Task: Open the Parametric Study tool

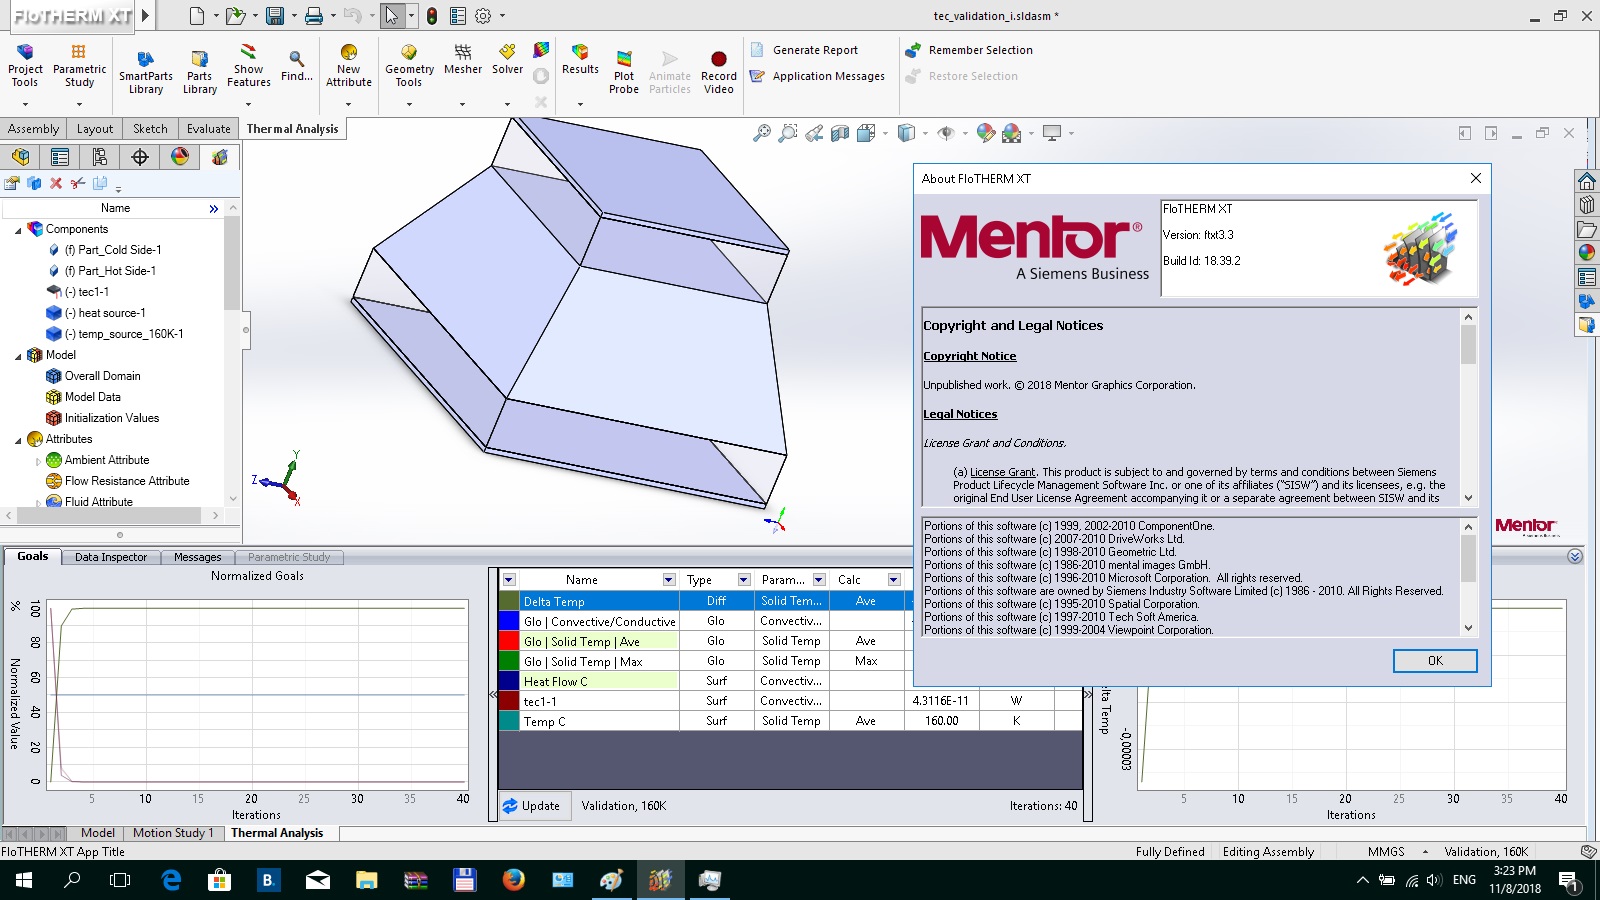Action: pyautogui.click(x=79, y=66)
